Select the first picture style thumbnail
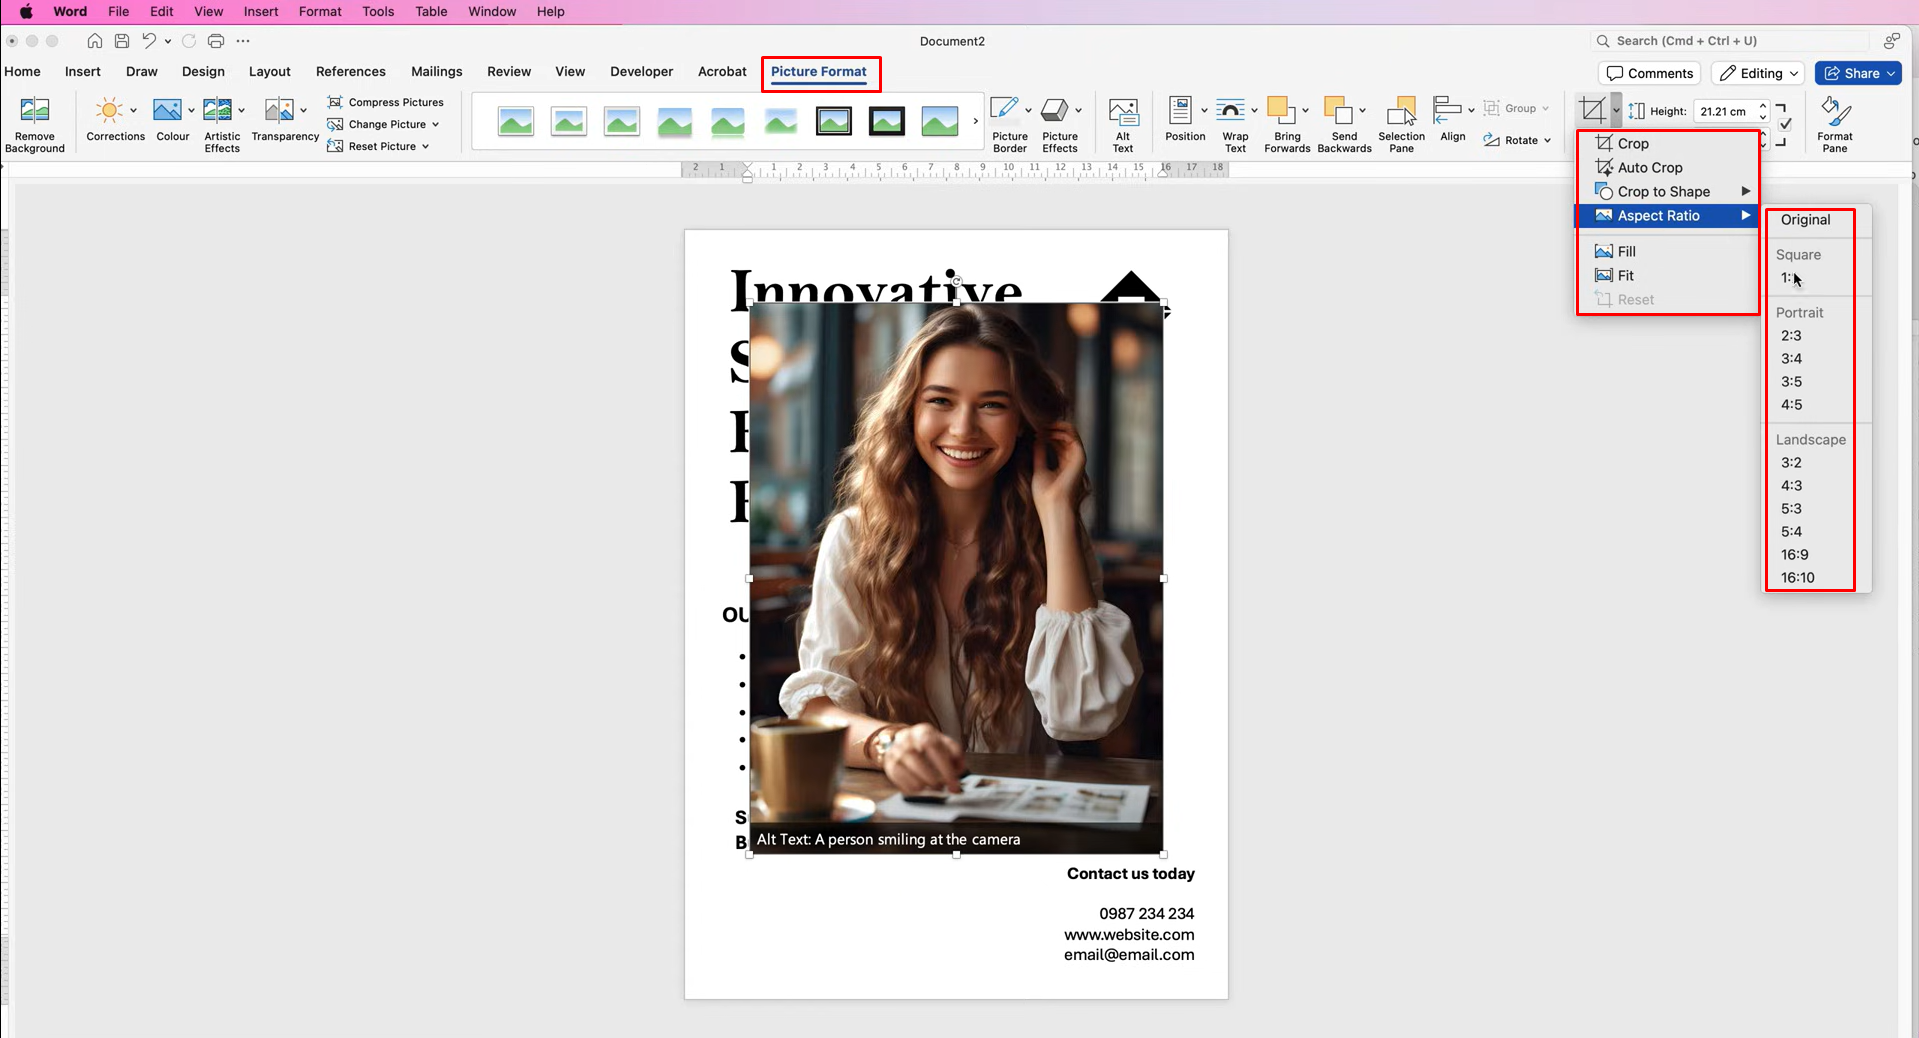The width and height of the screenshot is (1919, 1038). pos(515,120)
